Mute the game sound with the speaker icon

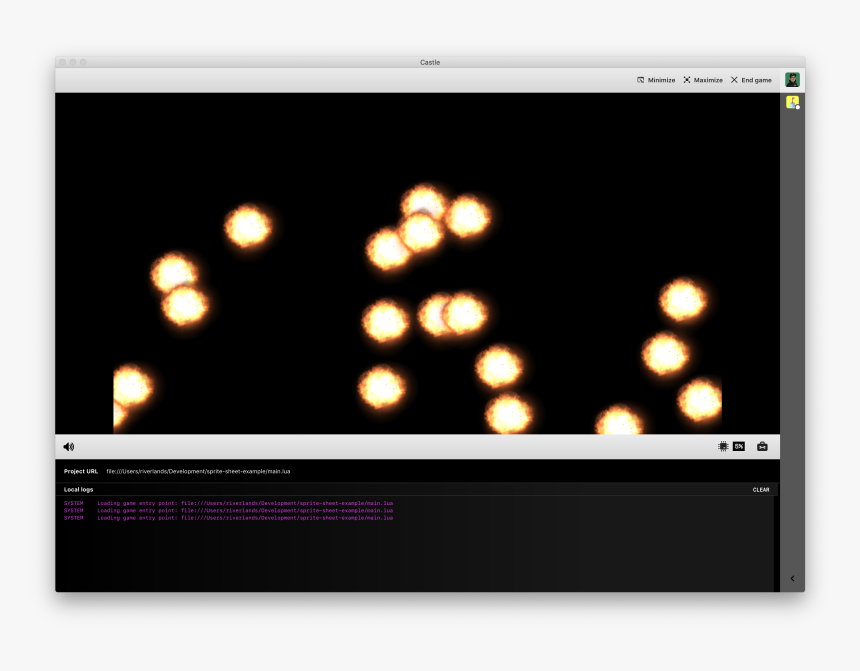coord(68,447)
